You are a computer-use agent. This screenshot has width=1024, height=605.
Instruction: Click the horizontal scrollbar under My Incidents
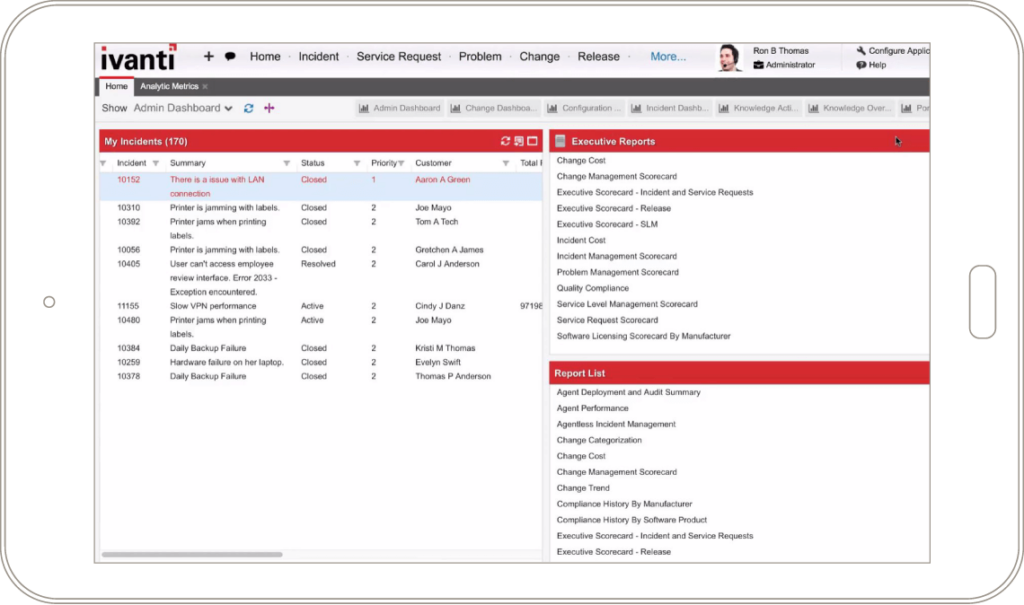192,555
